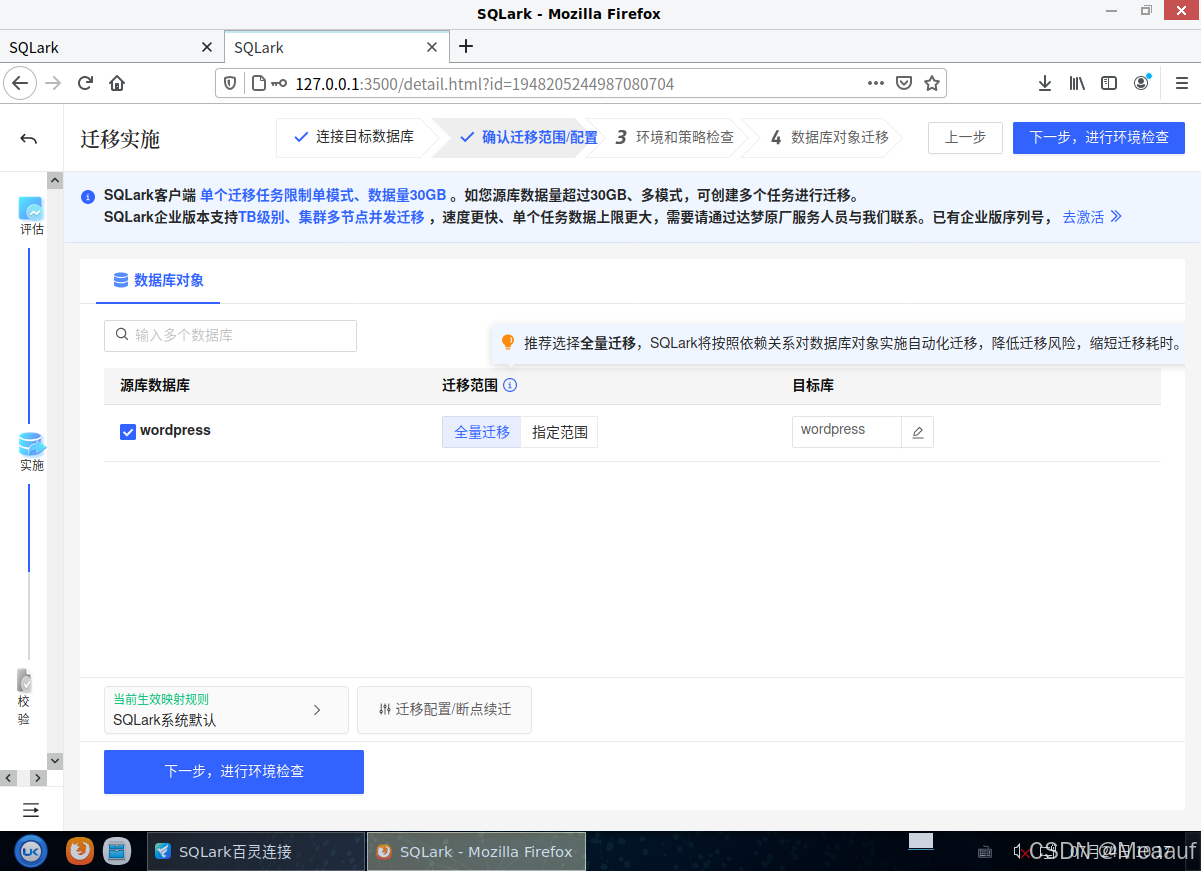
Task: Switch to the 数据库对象 tab
Action: pos(158,280)
